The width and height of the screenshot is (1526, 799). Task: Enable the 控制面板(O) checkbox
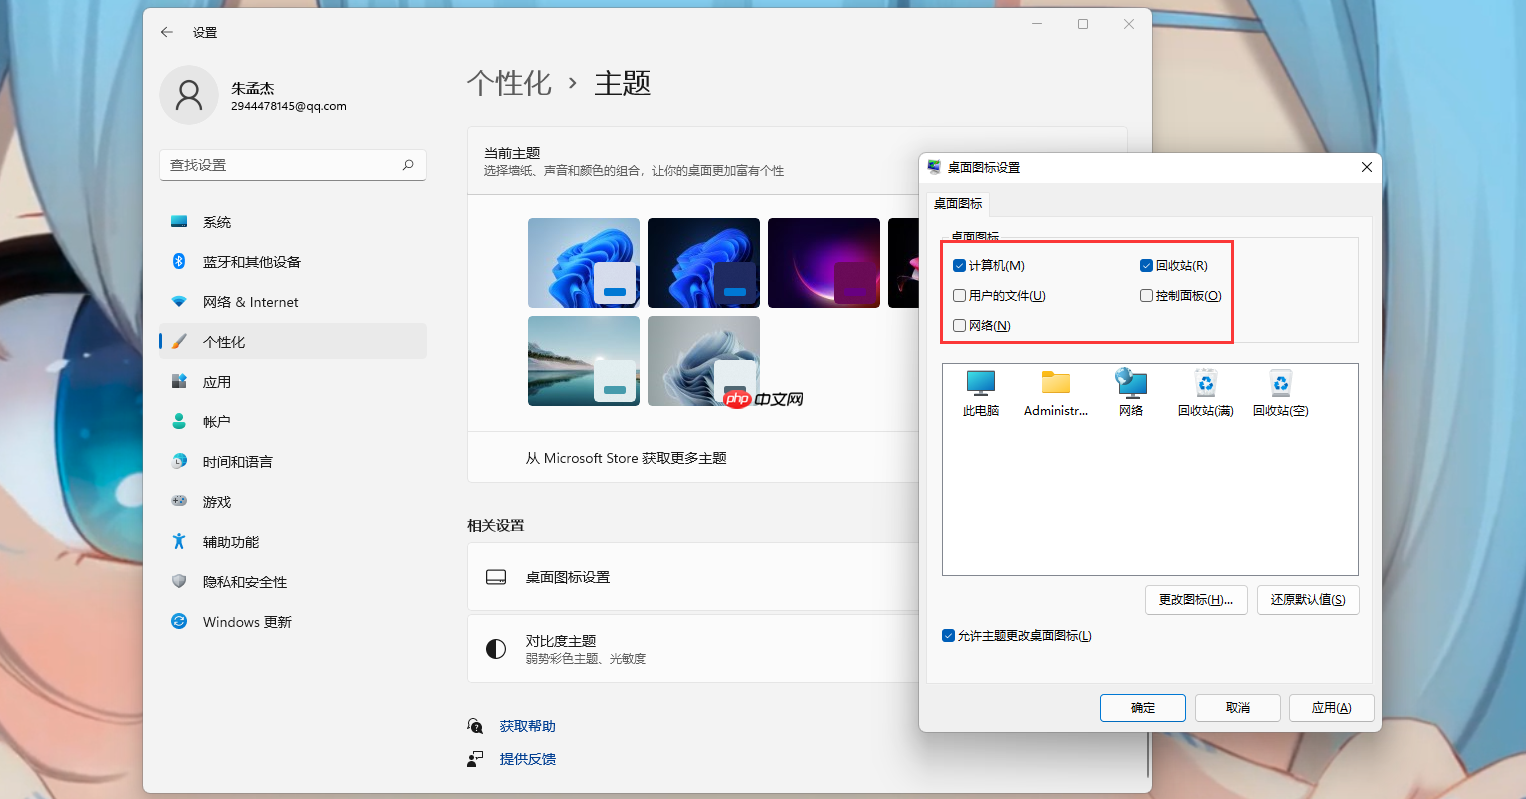tap(1145, 295)
